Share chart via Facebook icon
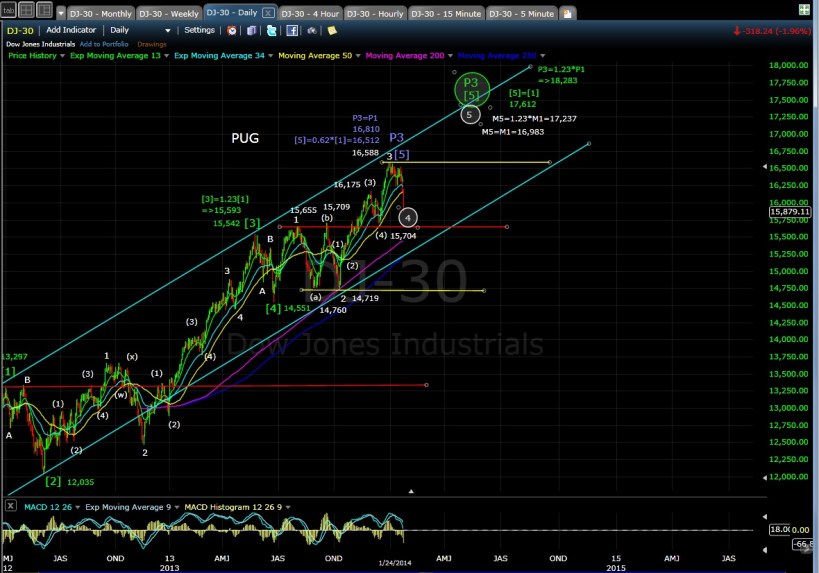 click(291, 30)
